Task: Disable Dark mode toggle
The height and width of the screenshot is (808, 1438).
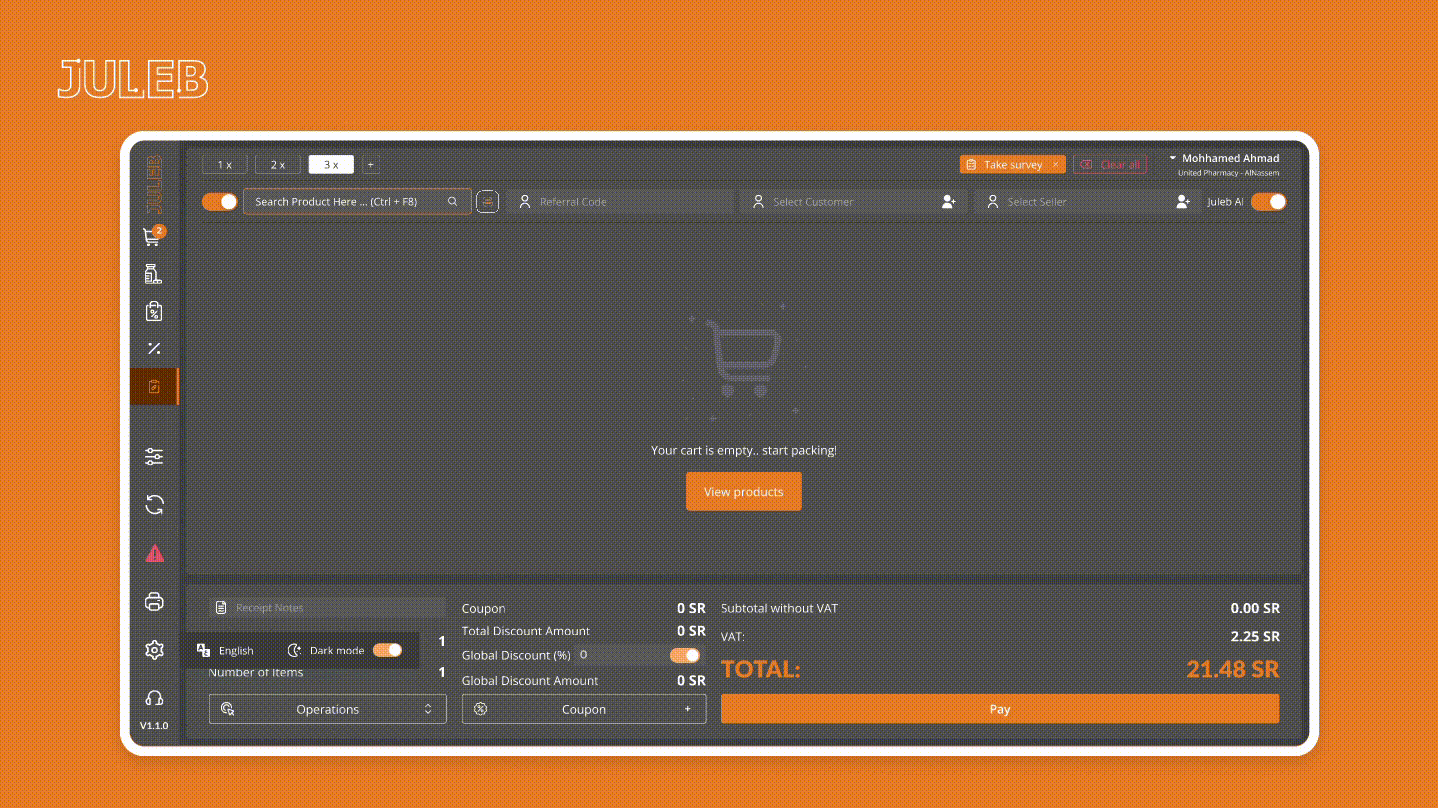Action: pyautogui.click(x=387, y=650)
